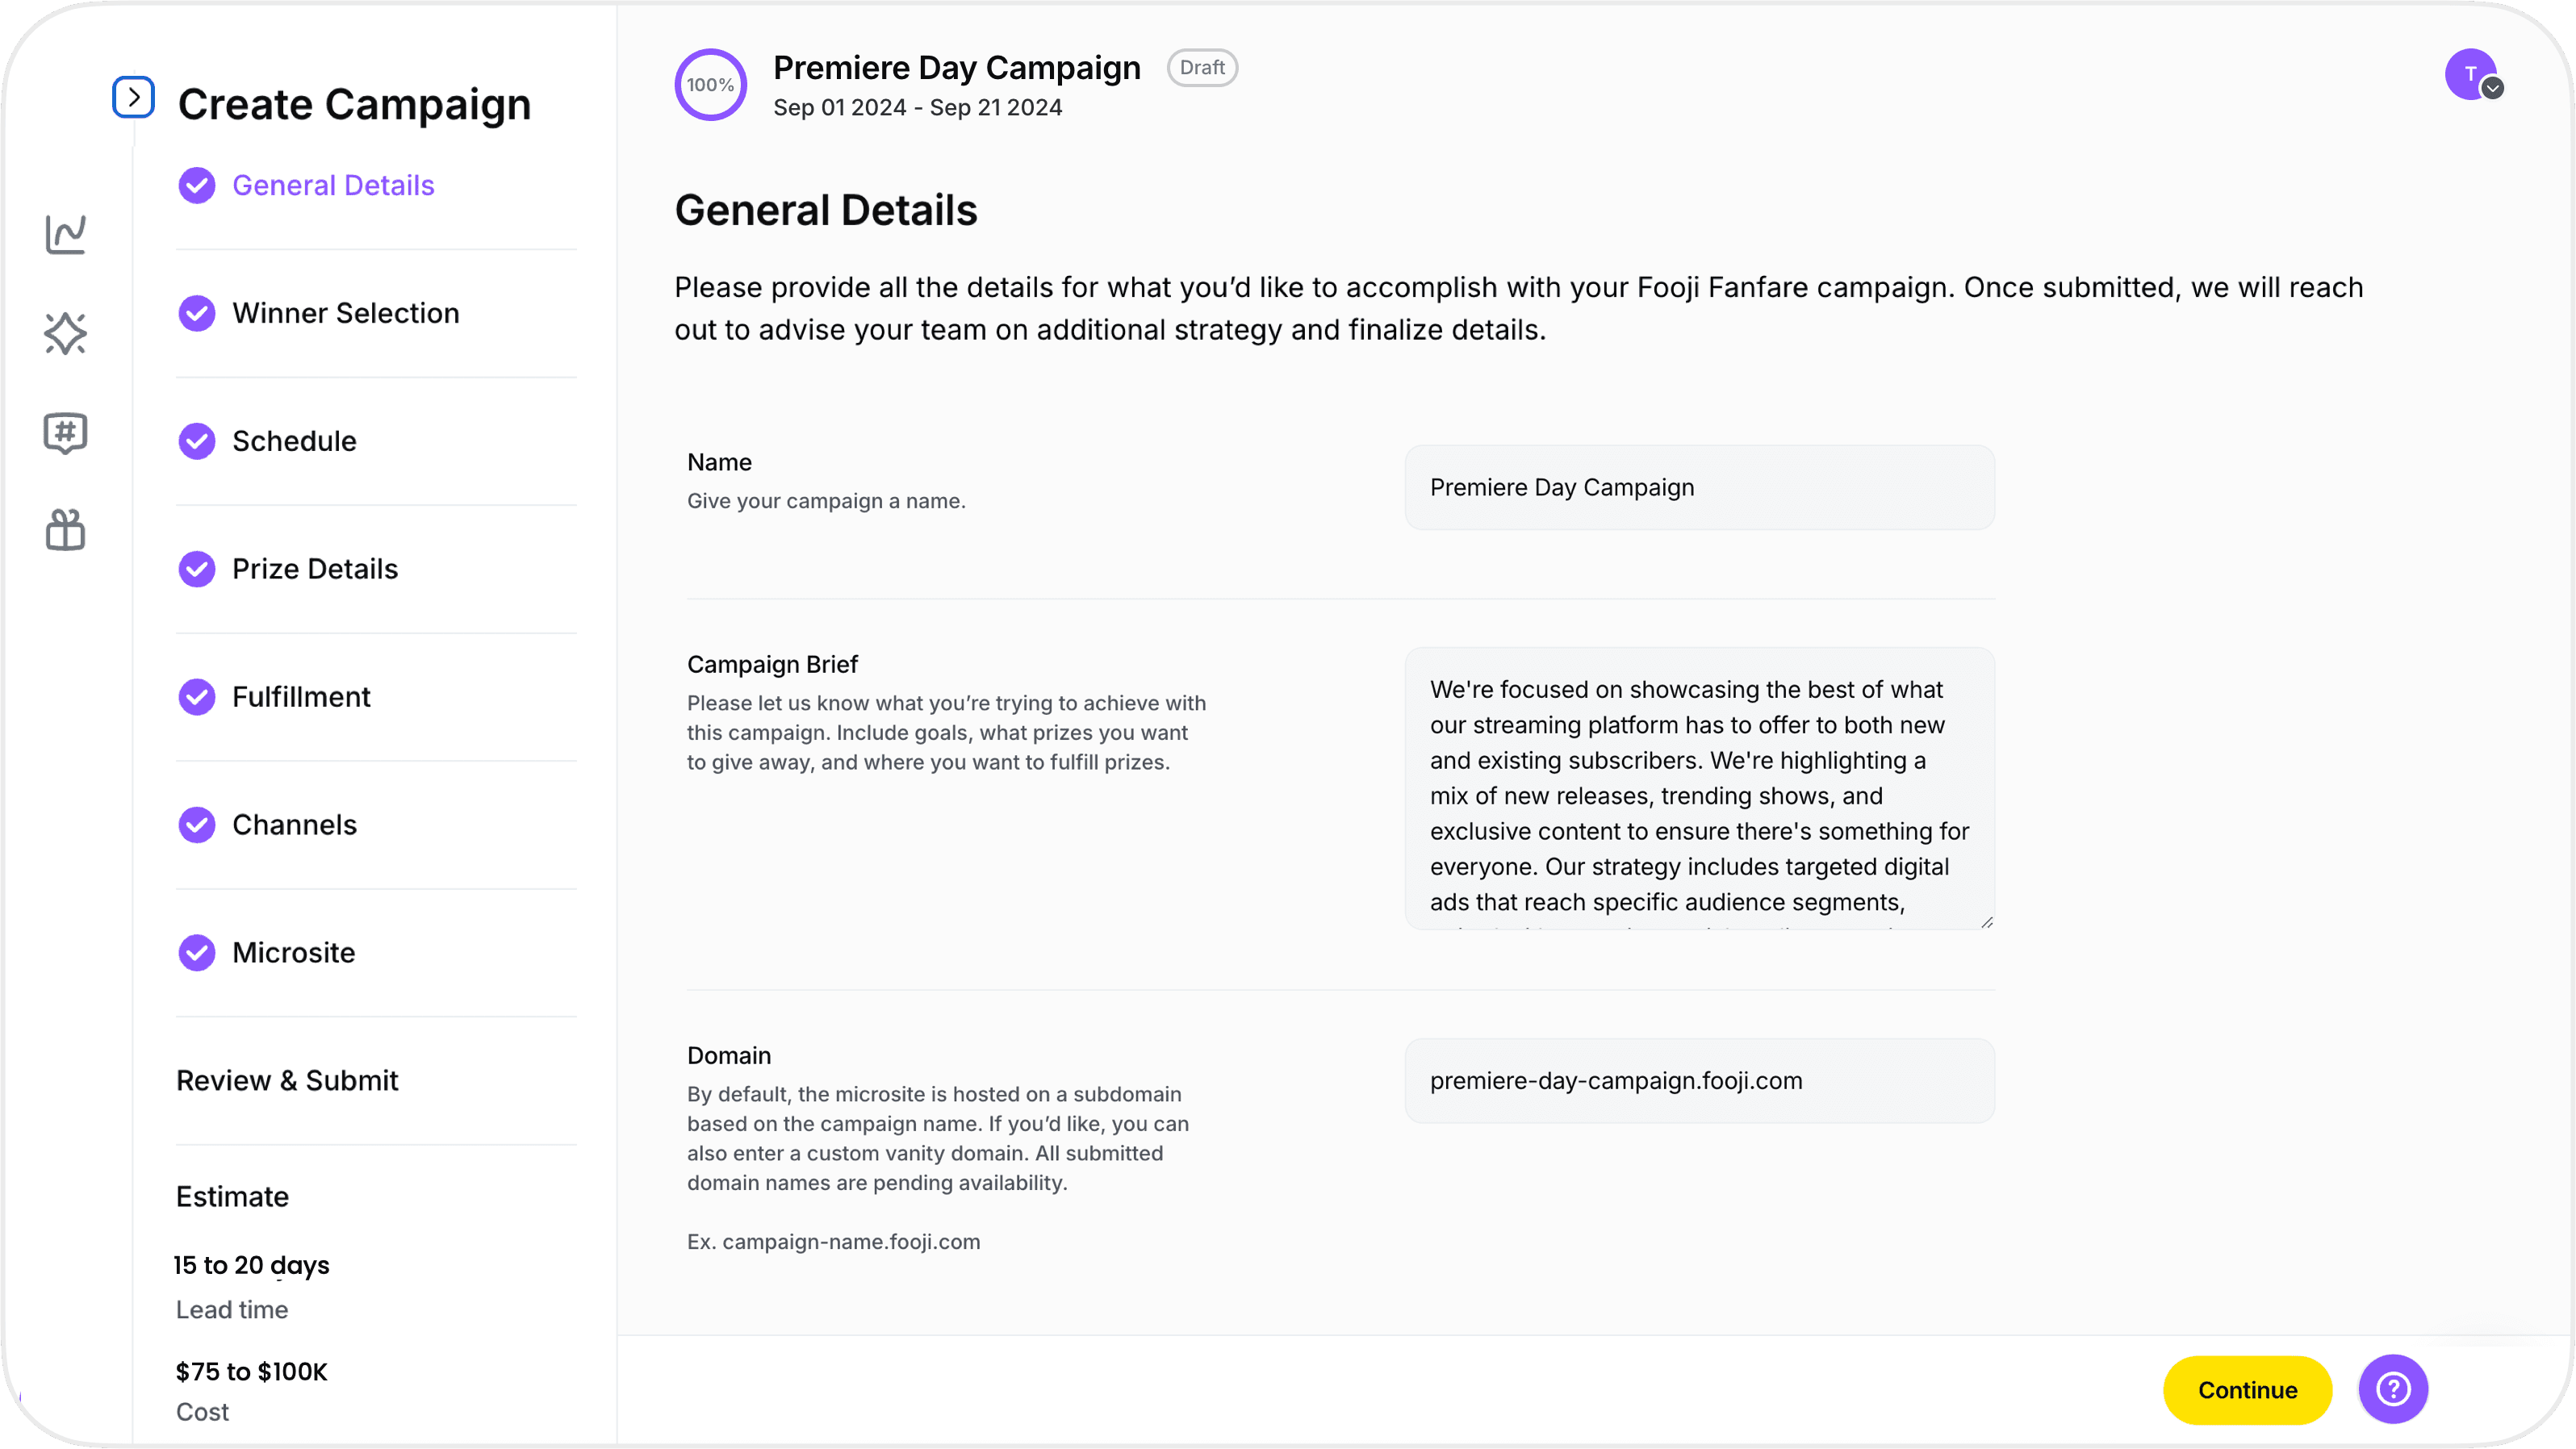Select the General Details step link
Screen dimensions: 2576x1449
click(333, 185)
